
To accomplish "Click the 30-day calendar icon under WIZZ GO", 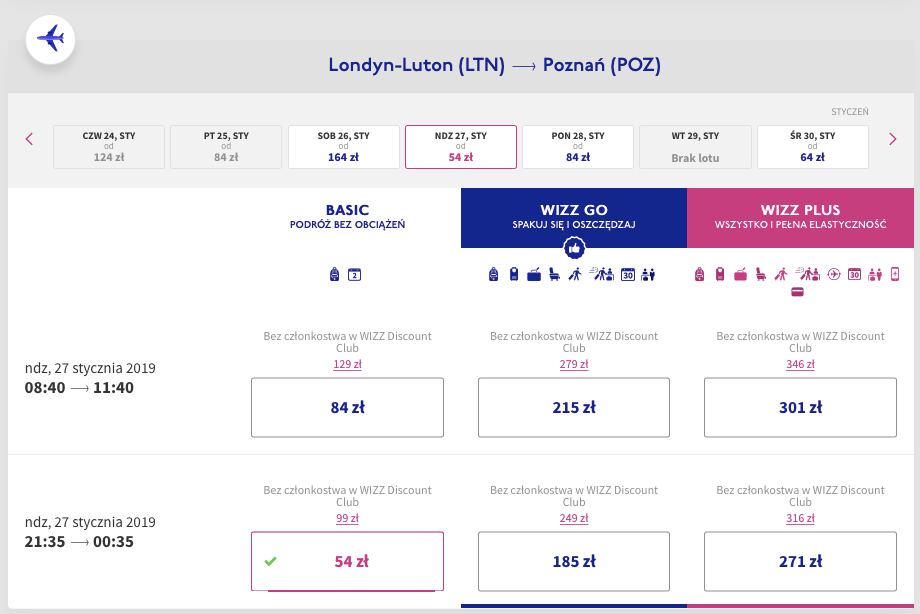I will pos(629,274).
